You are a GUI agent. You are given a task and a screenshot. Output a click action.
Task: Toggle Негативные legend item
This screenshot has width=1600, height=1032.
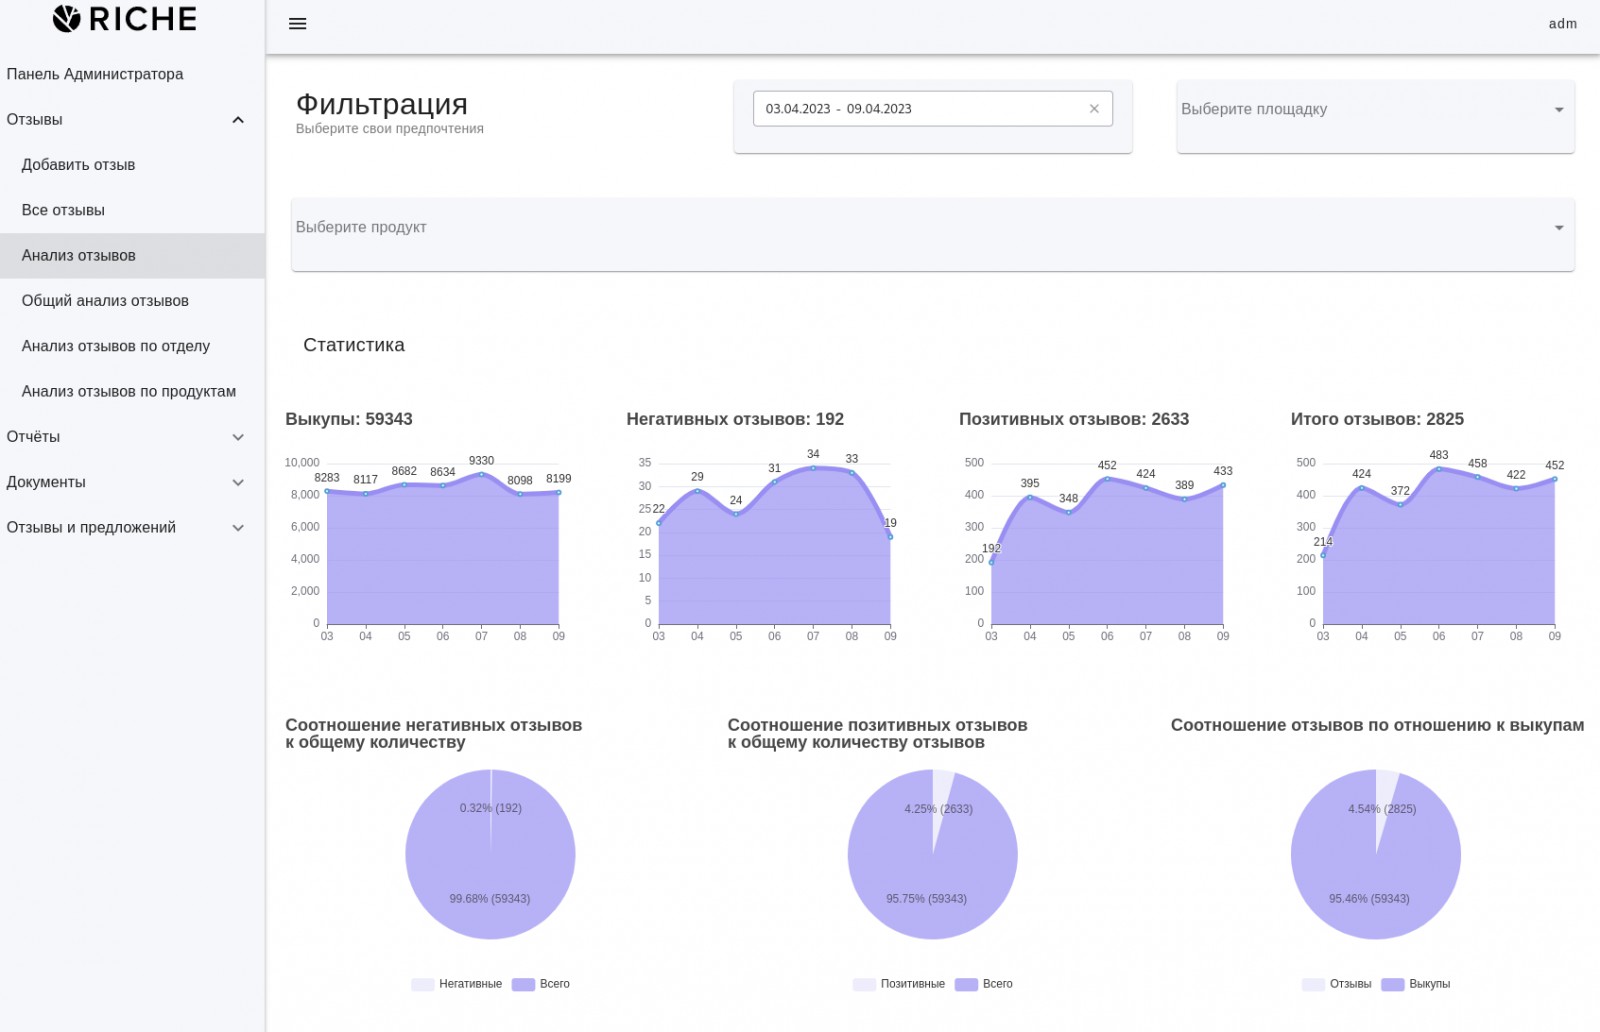pyautogui.click(x=457, y=984)
